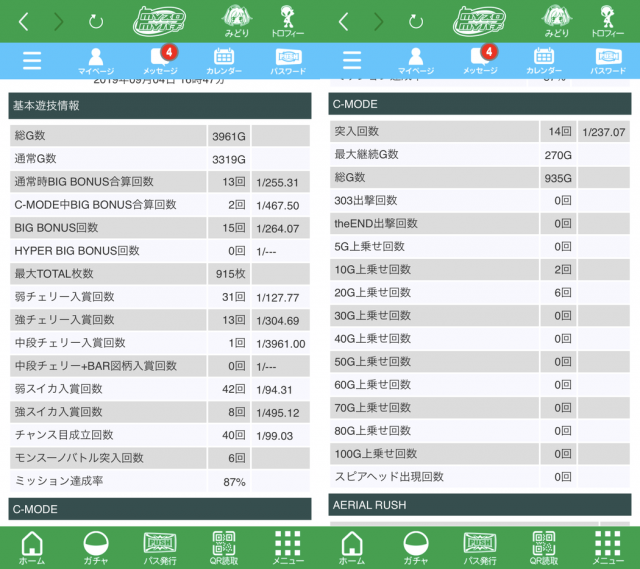Viewport: 640px width, 569px height.
Task: Open メッセージ with badge in left screen
Action: [x=160, y=61]
